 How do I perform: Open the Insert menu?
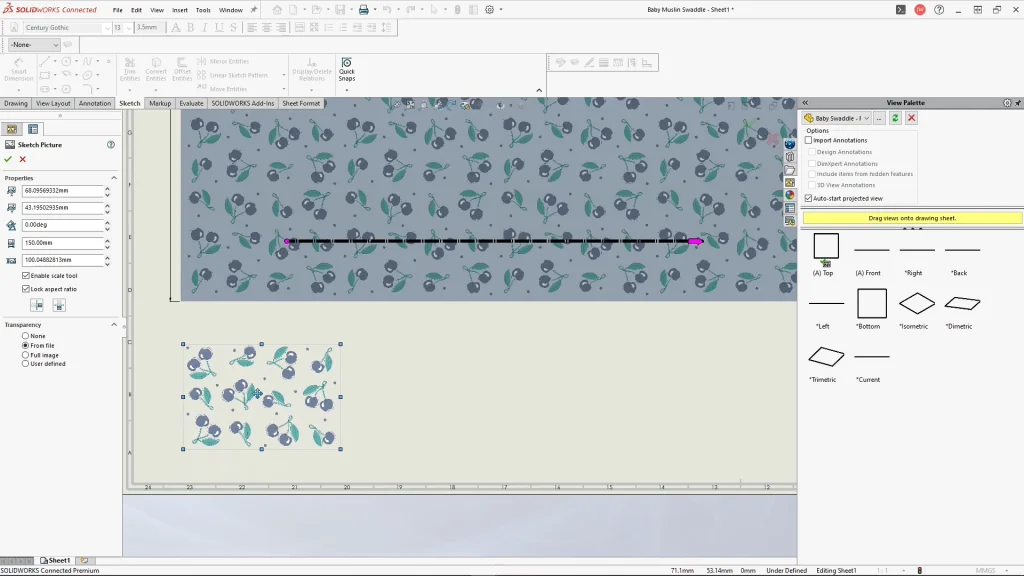coord(180,10)
